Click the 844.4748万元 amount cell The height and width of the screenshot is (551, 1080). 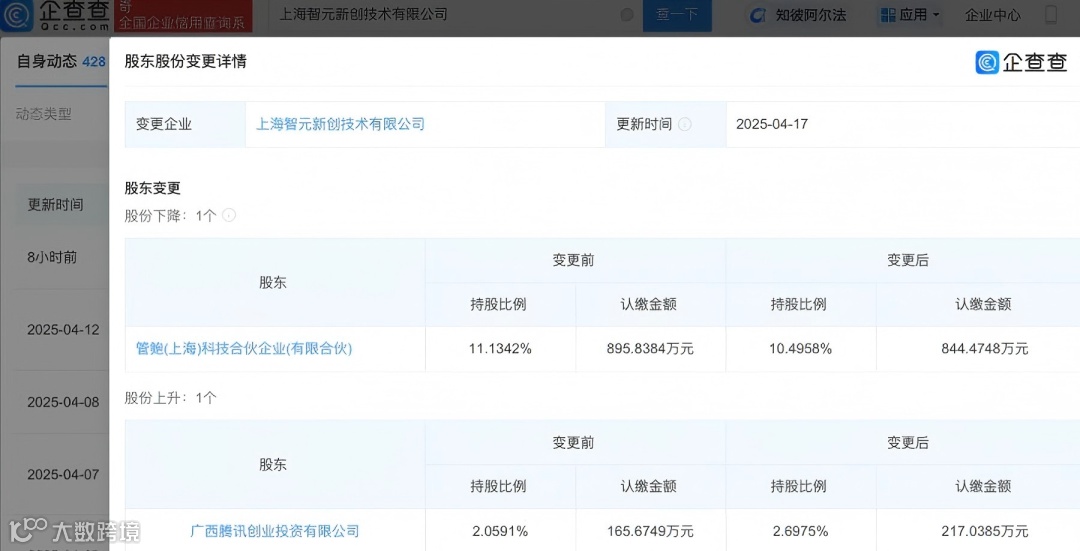click(x=985, y=349)
